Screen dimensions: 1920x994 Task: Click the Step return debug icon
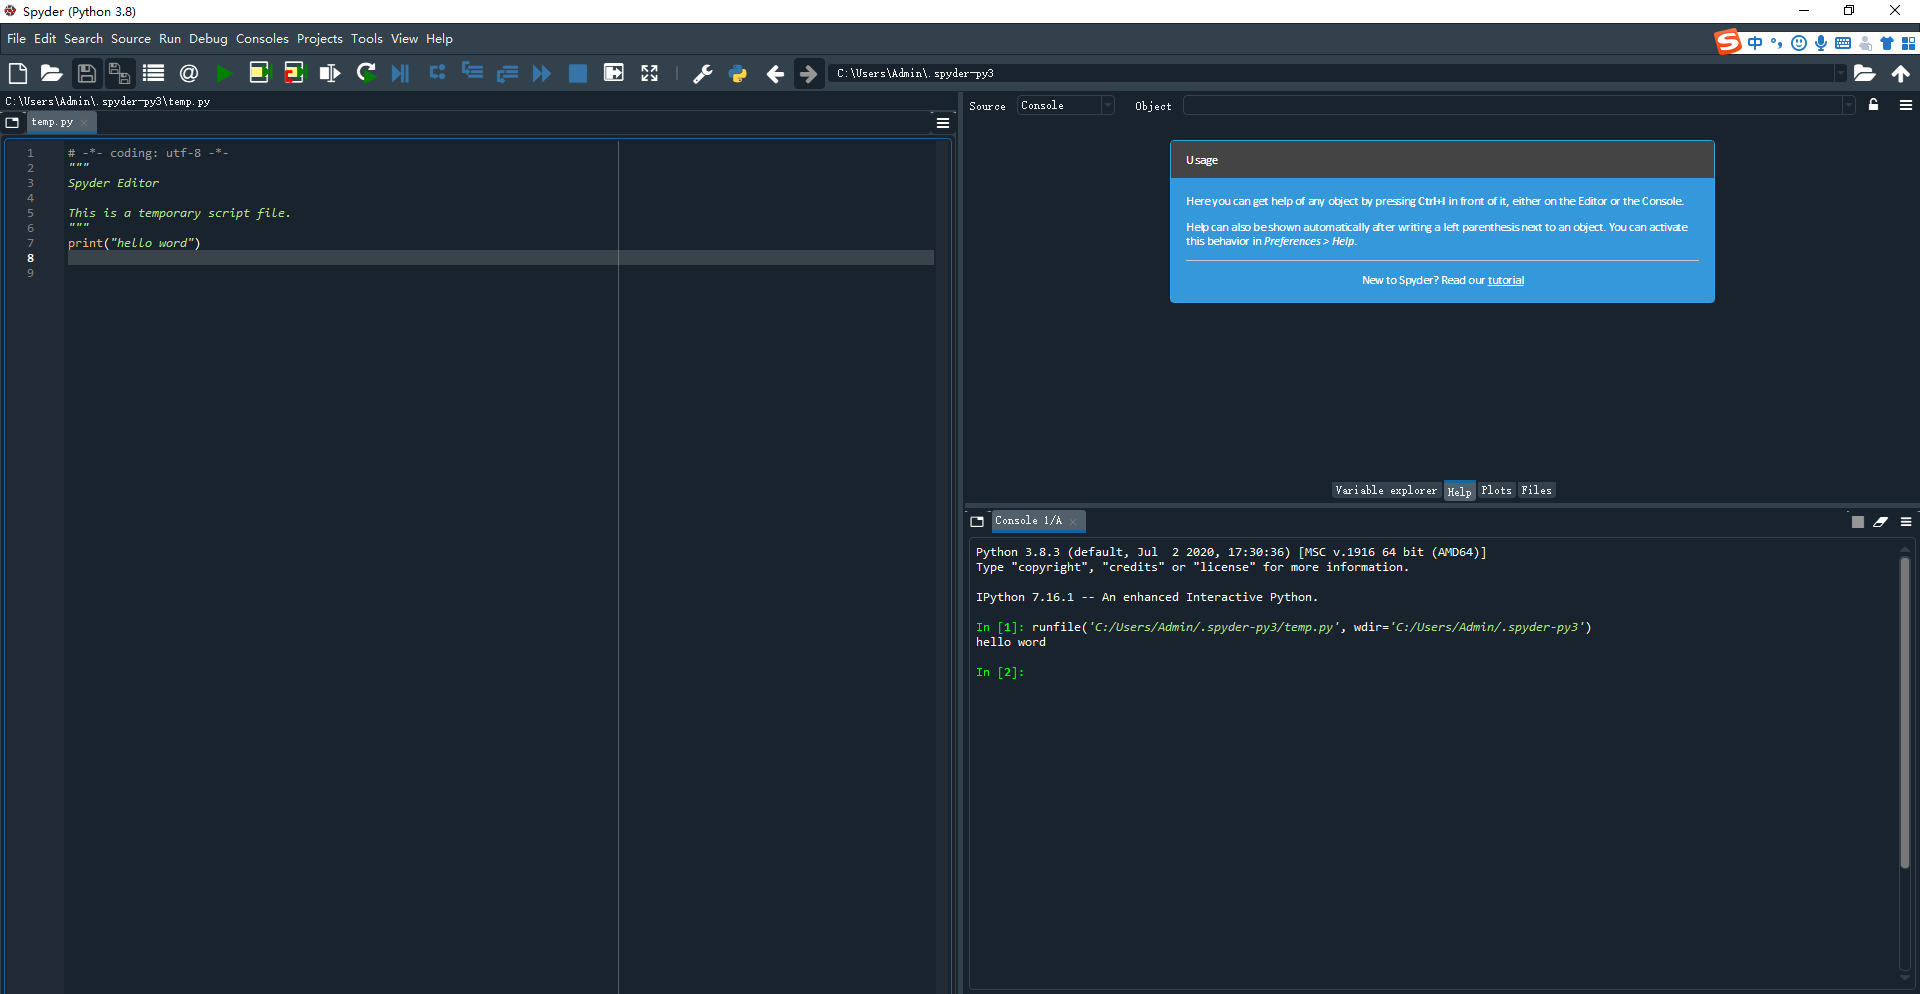[x=507, y=73]
